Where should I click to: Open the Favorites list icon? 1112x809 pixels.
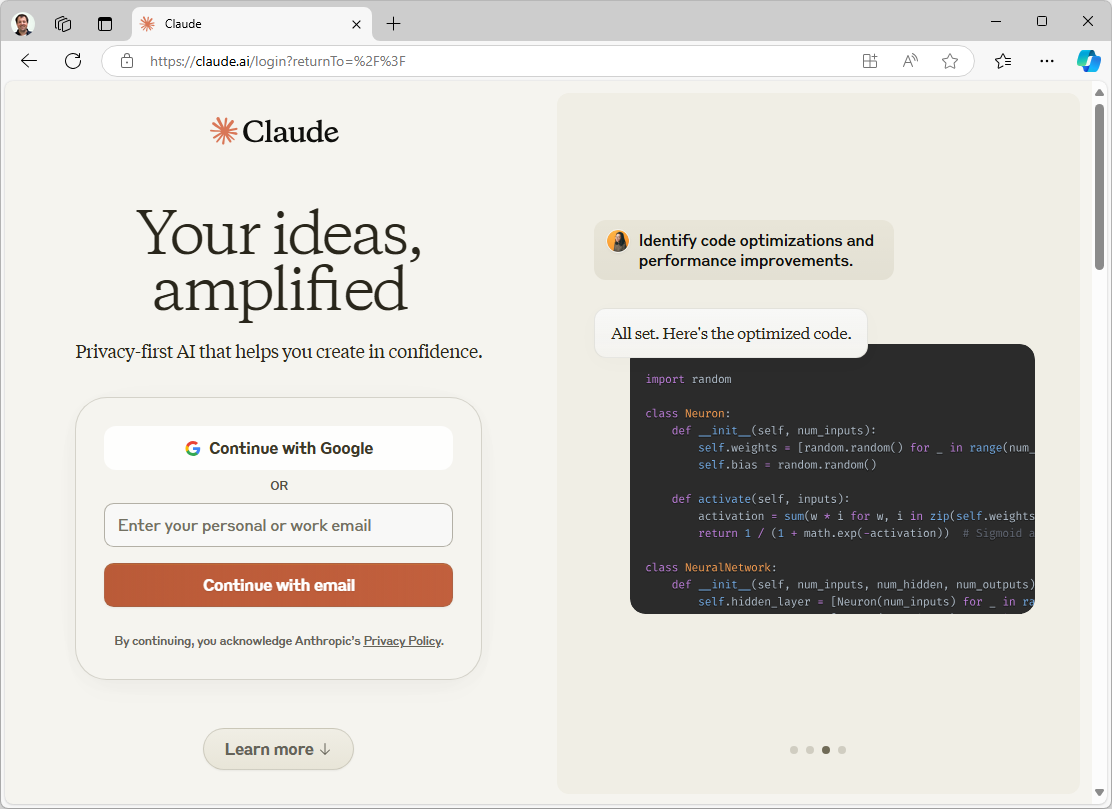click(x=1003, y=61)
